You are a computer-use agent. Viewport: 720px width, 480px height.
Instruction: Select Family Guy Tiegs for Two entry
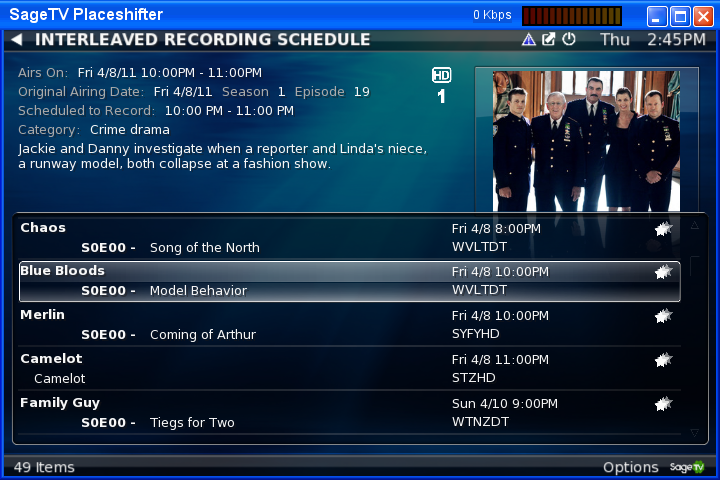pyautogui.click(x=349, y=412)
